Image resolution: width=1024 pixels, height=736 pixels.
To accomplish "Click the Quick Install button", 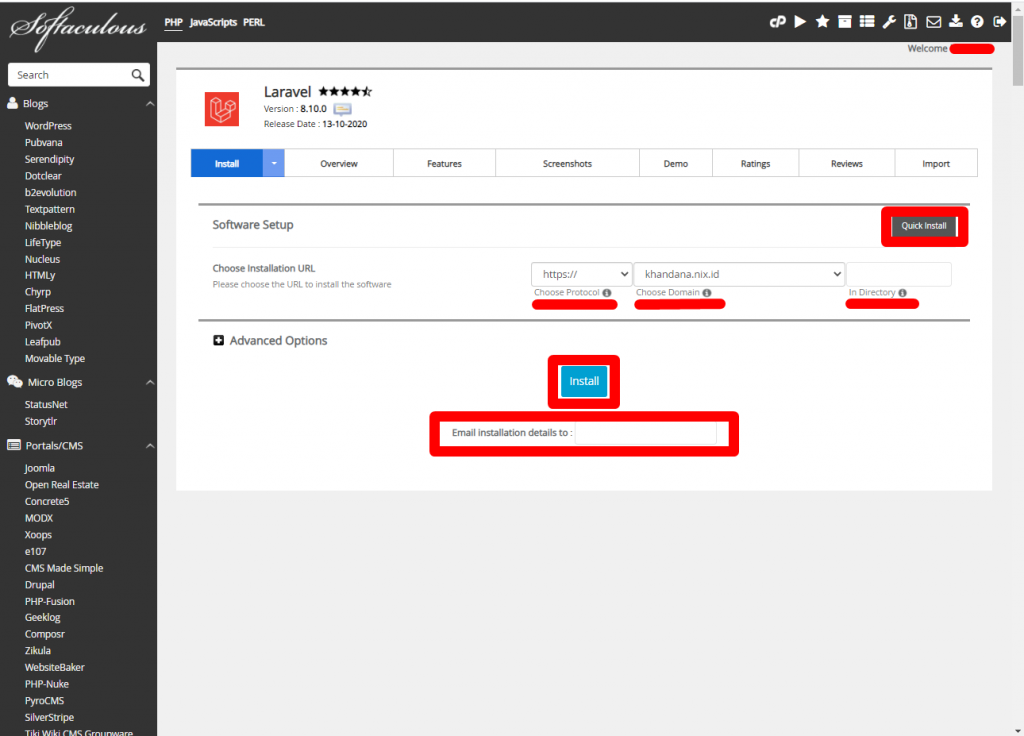I will (x=923, y=226).
